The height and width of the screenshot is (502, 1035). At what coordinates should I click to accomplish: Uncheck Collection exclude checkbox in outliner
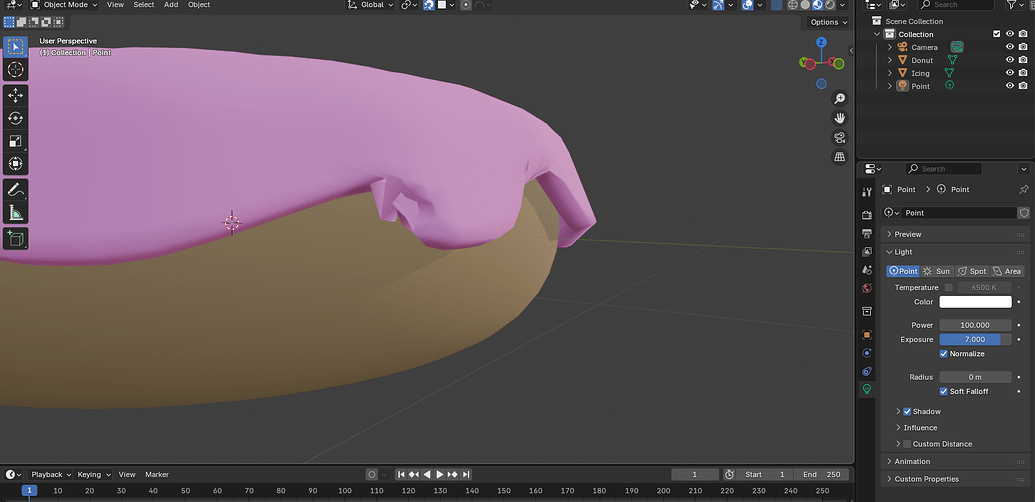[x=997, y=34]
